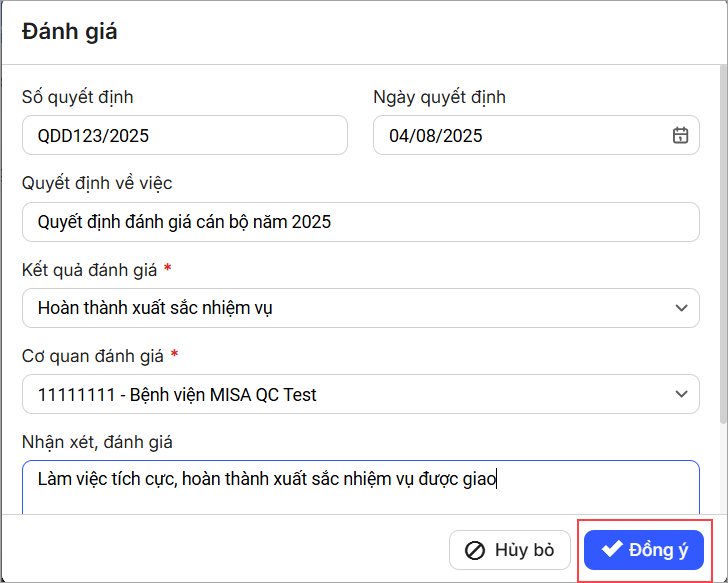Focus the Số quyết định field with QDD123/2025
The width and height of the screenshot is (728, 583).
(x=184, y=135)
